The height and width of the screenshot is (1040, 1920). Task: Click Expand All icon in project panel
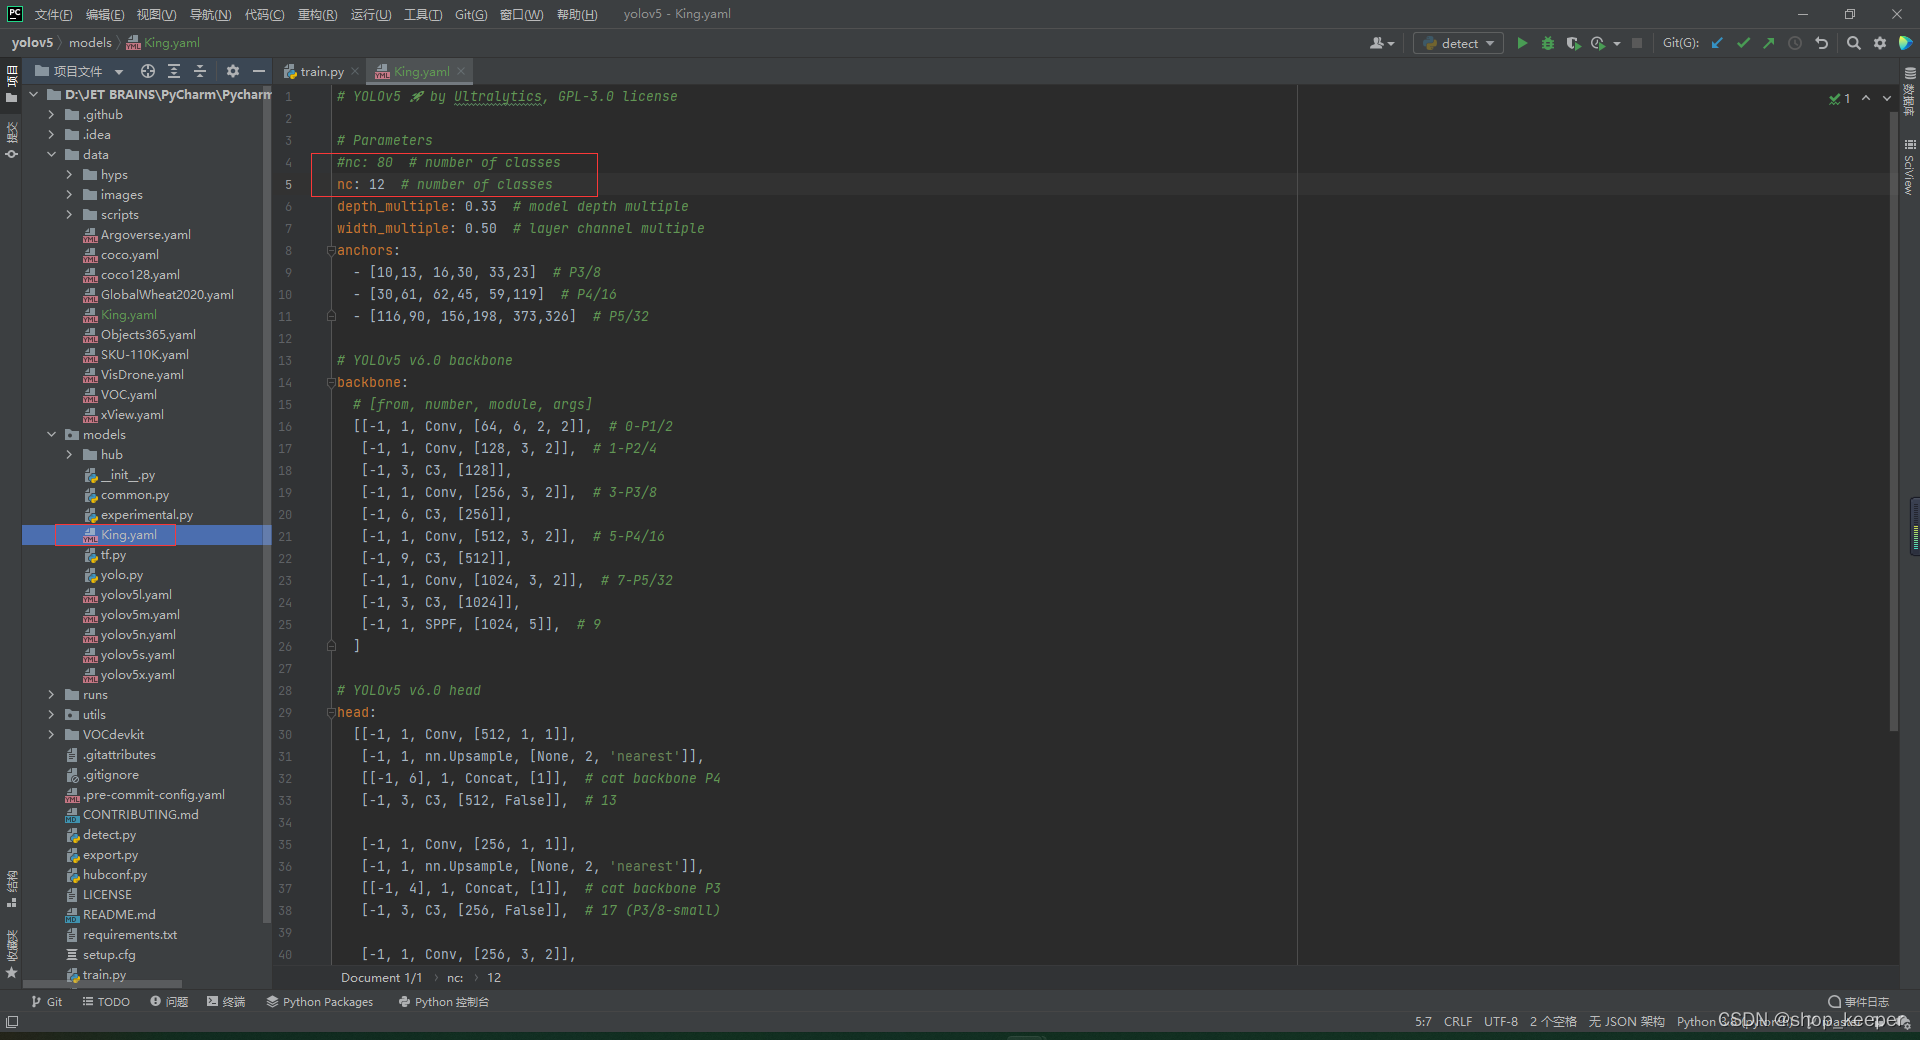(174, 71)
